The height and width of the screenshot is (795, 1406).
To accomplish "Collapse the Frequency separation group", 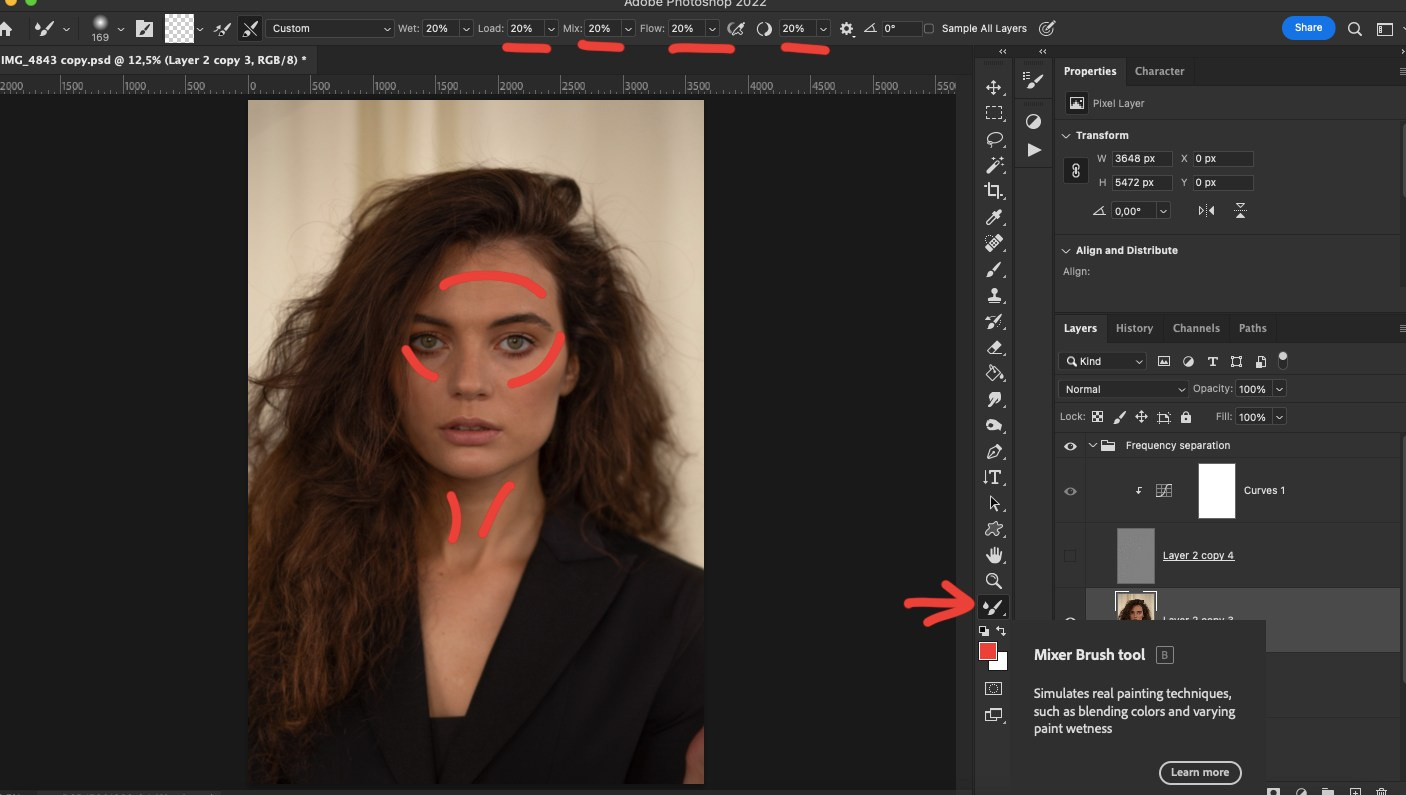I will pyautogui.click(x=1092, y=445).
